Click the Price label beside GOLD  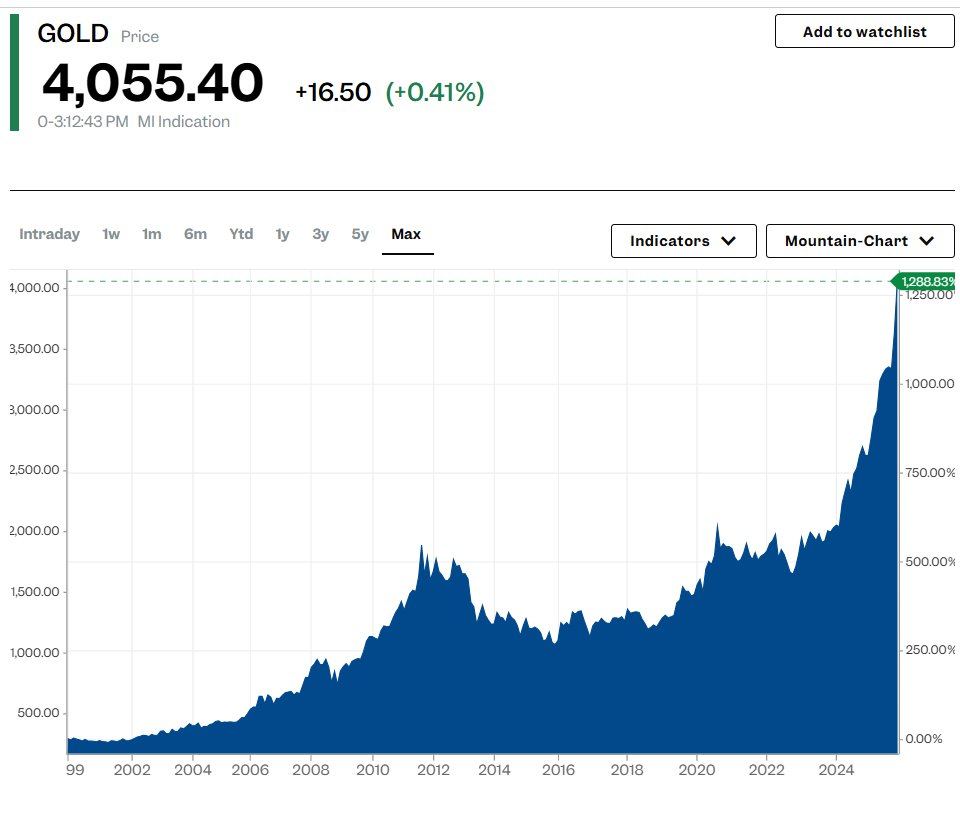point(140,37)
